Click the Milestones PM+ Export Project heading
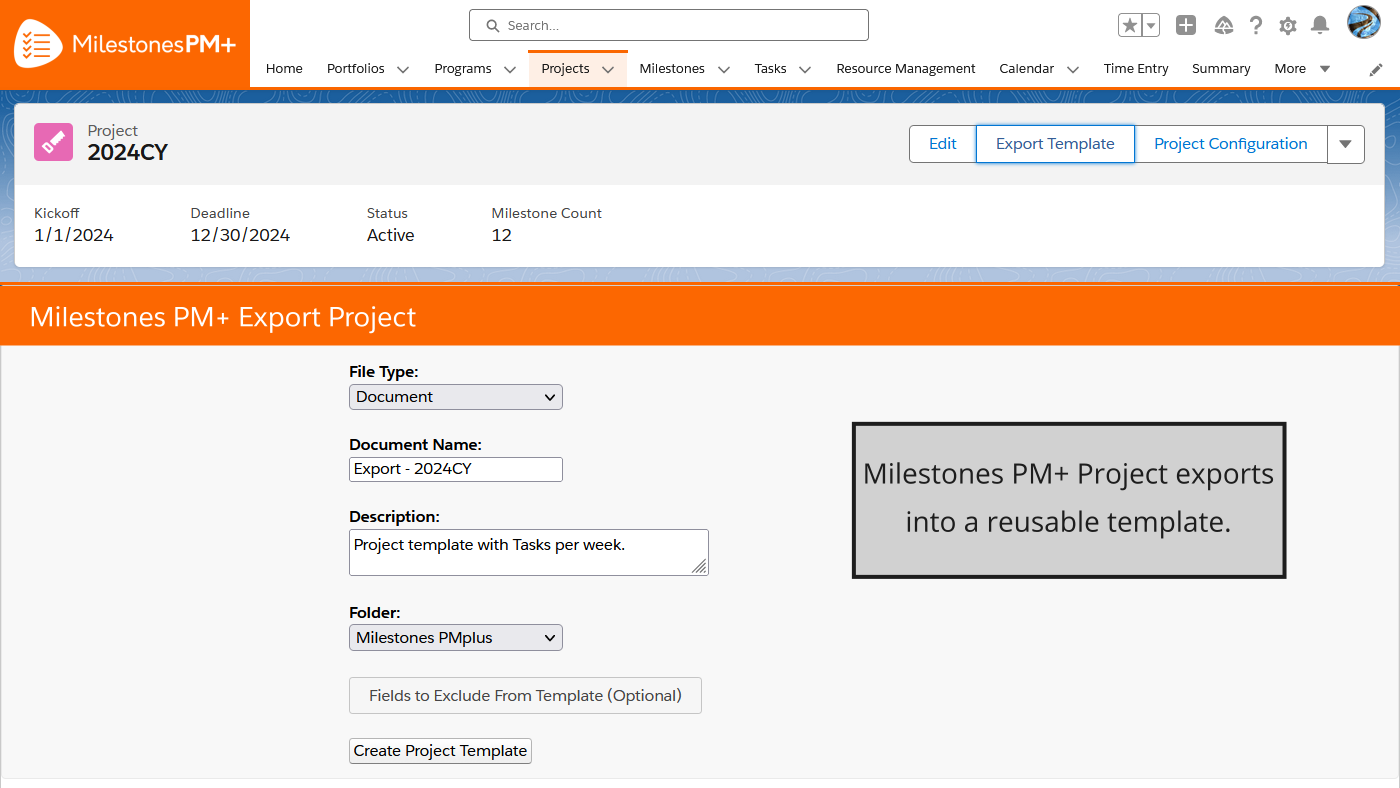The height and width of the screenshot is (788, 1400). coord(223,317)
